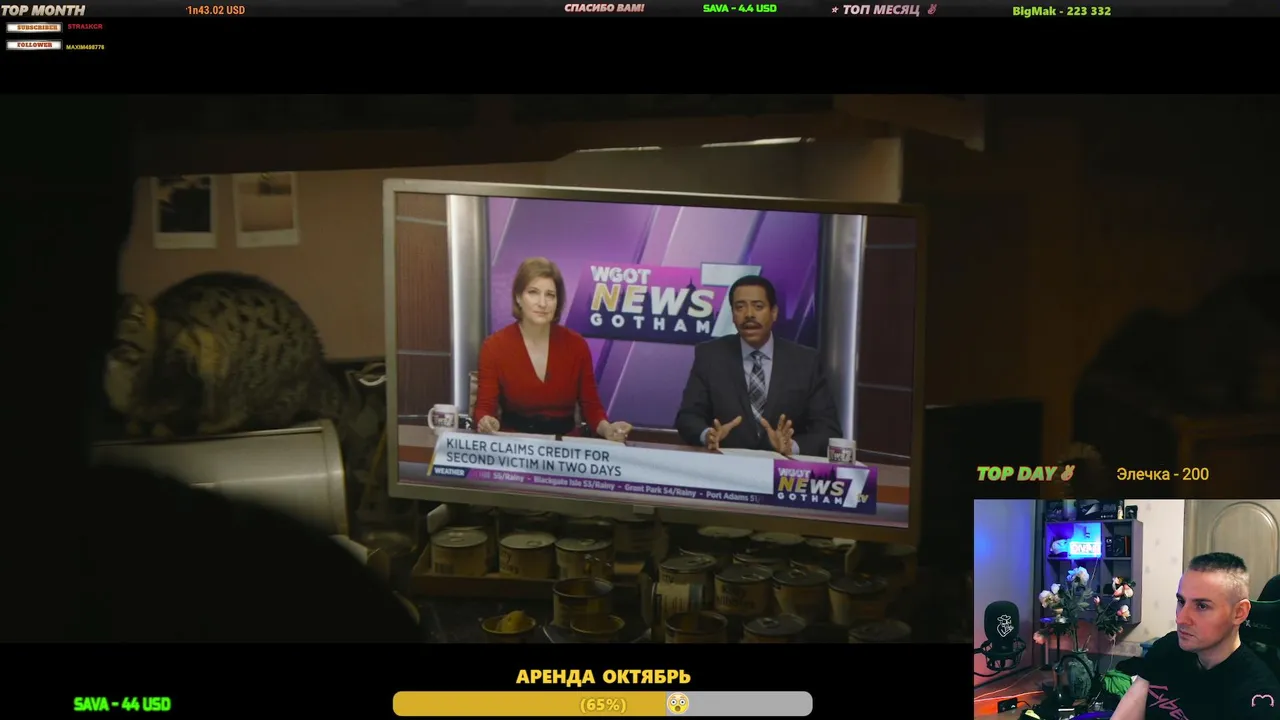Click the victory hand emoji beside TOP DAY
The width and height of the screenshot is (1280, 720).
tap(1067, 473)
